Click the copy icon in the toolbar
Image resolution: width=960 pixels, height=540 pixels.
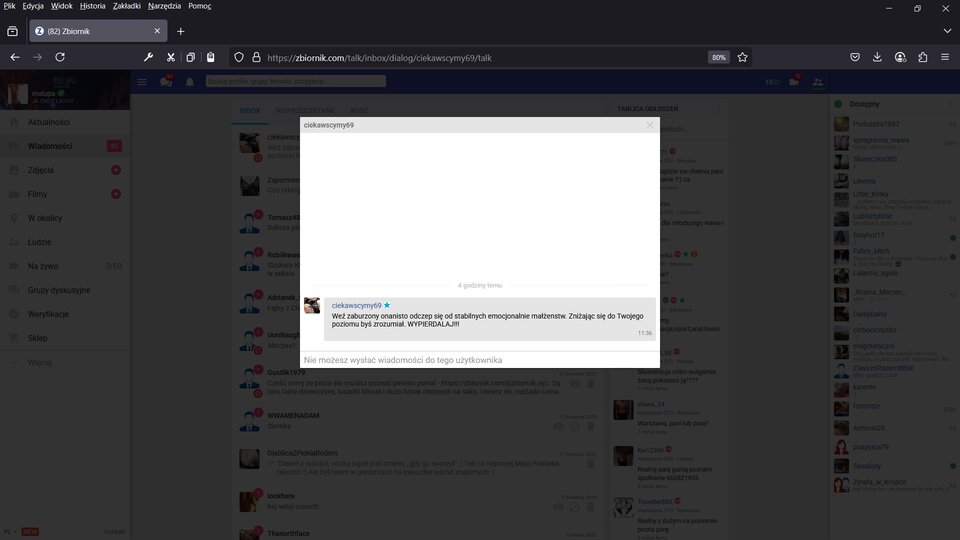(x=190, y=58)
